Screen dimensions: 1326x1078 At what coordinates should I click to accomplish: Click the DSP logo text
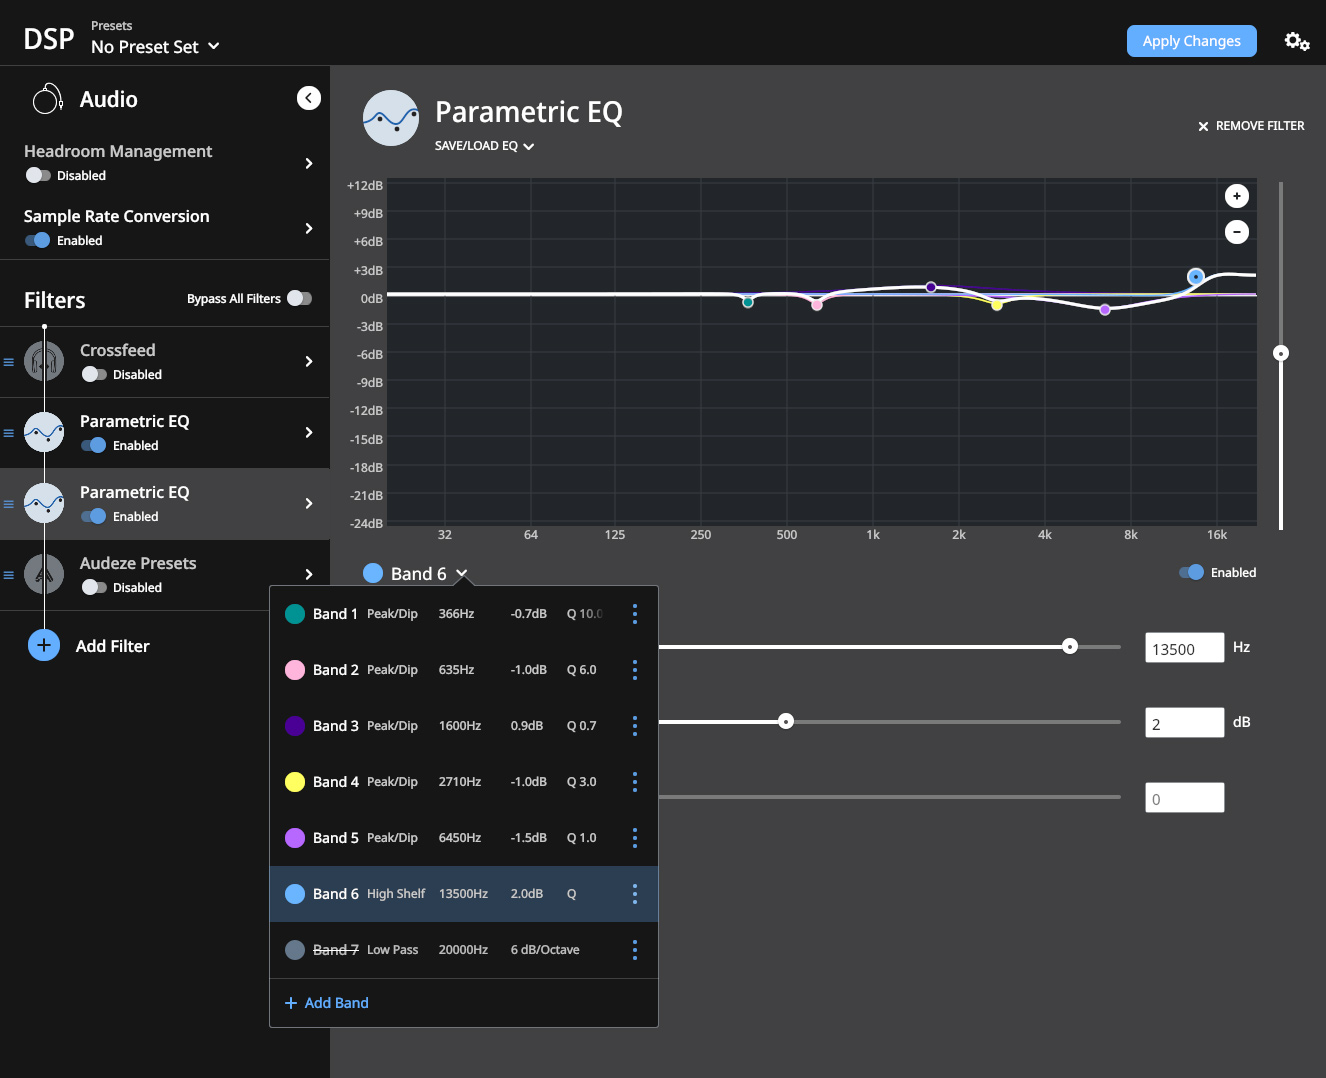(49, 39)
